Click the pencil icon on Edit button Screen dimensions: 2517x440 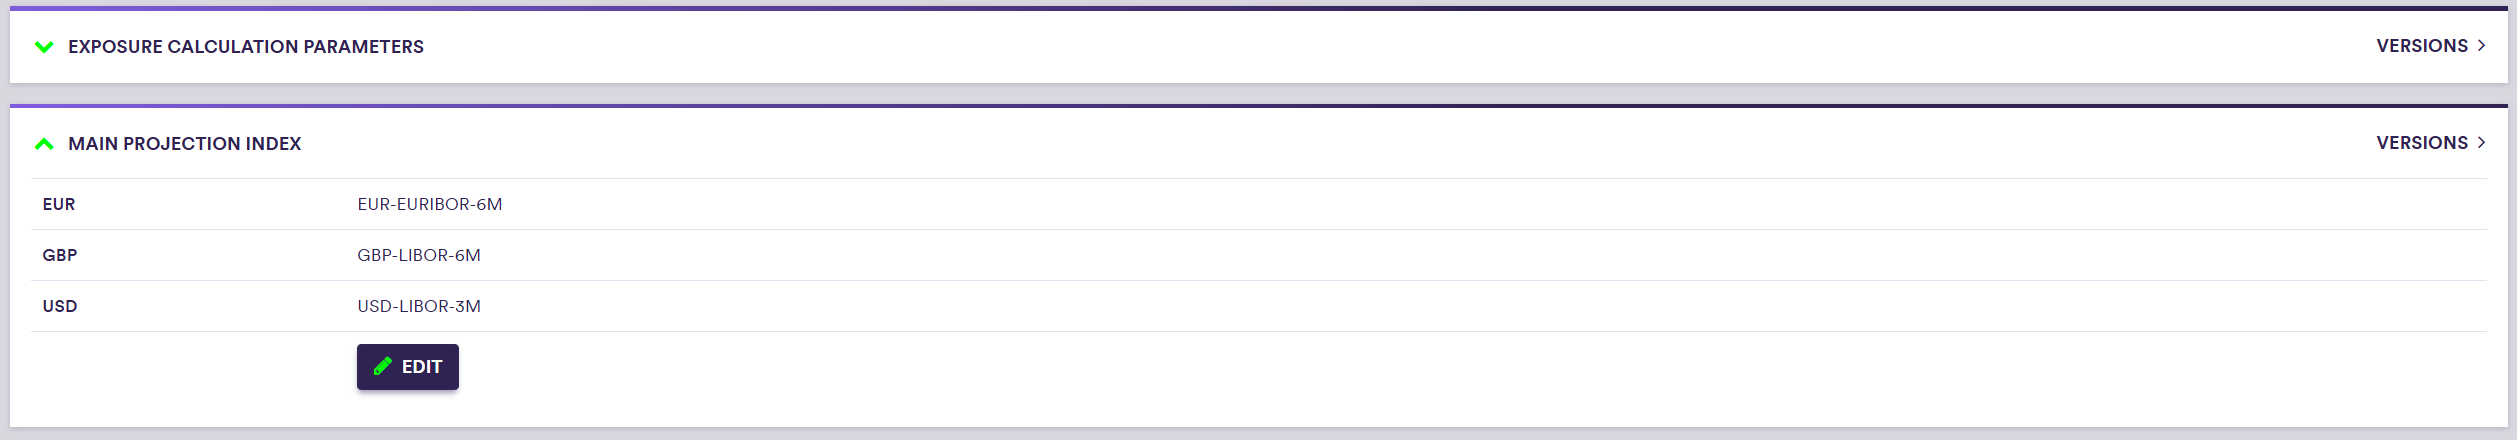382,367
